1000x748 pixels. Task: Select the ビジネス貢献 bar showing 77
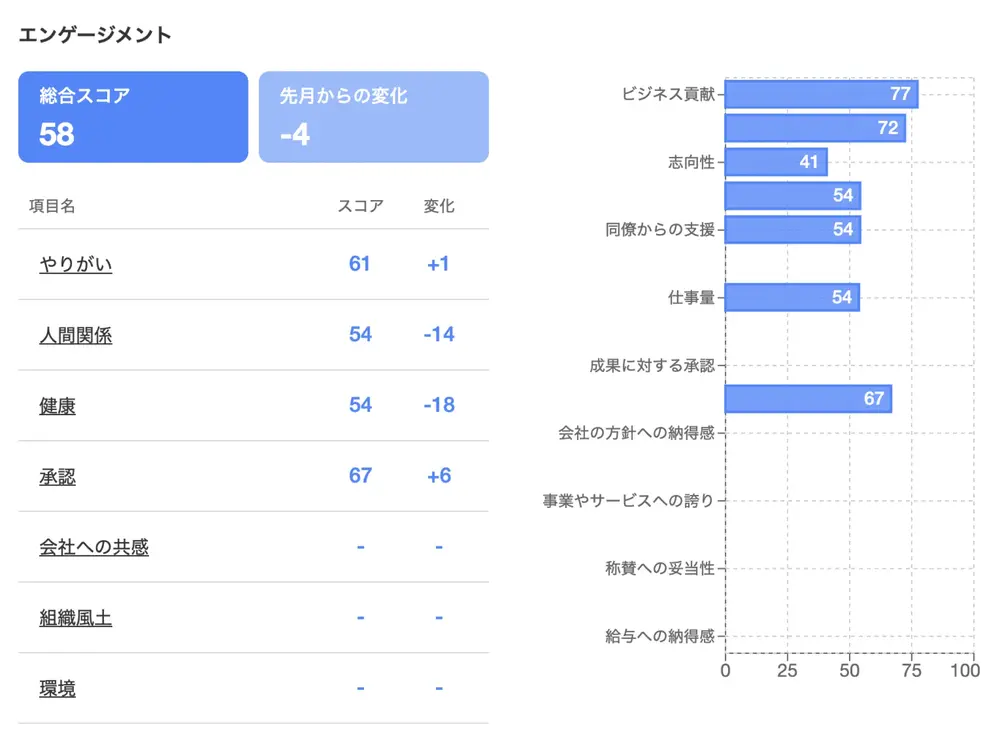coord(821,94)
